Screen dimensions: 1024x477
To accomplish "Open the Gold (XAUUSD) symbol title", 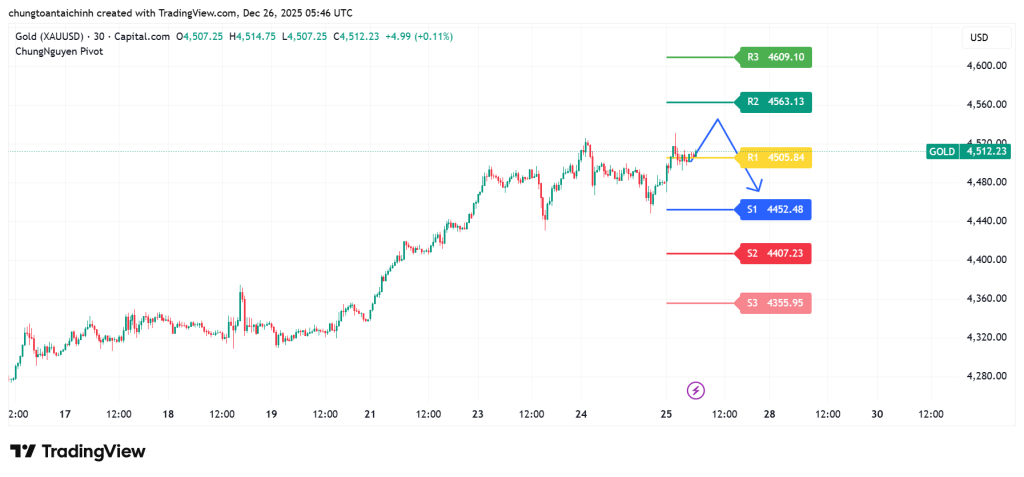I will 54,37.
